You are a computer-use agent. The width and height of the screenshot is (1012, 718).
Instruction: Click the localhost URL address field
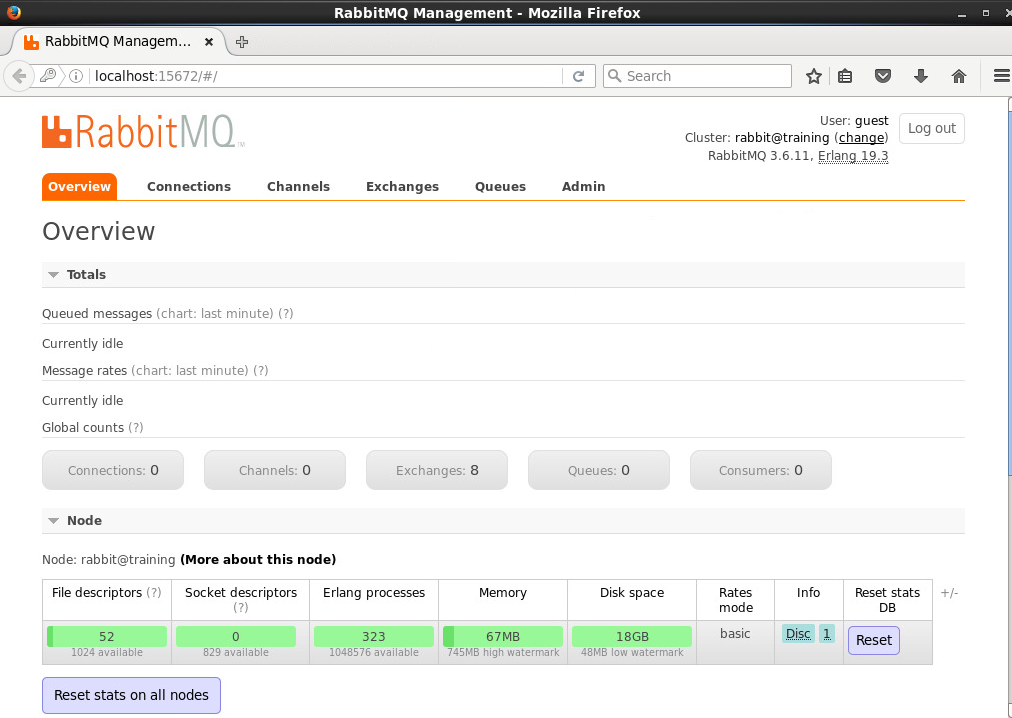tap(326, 76)
